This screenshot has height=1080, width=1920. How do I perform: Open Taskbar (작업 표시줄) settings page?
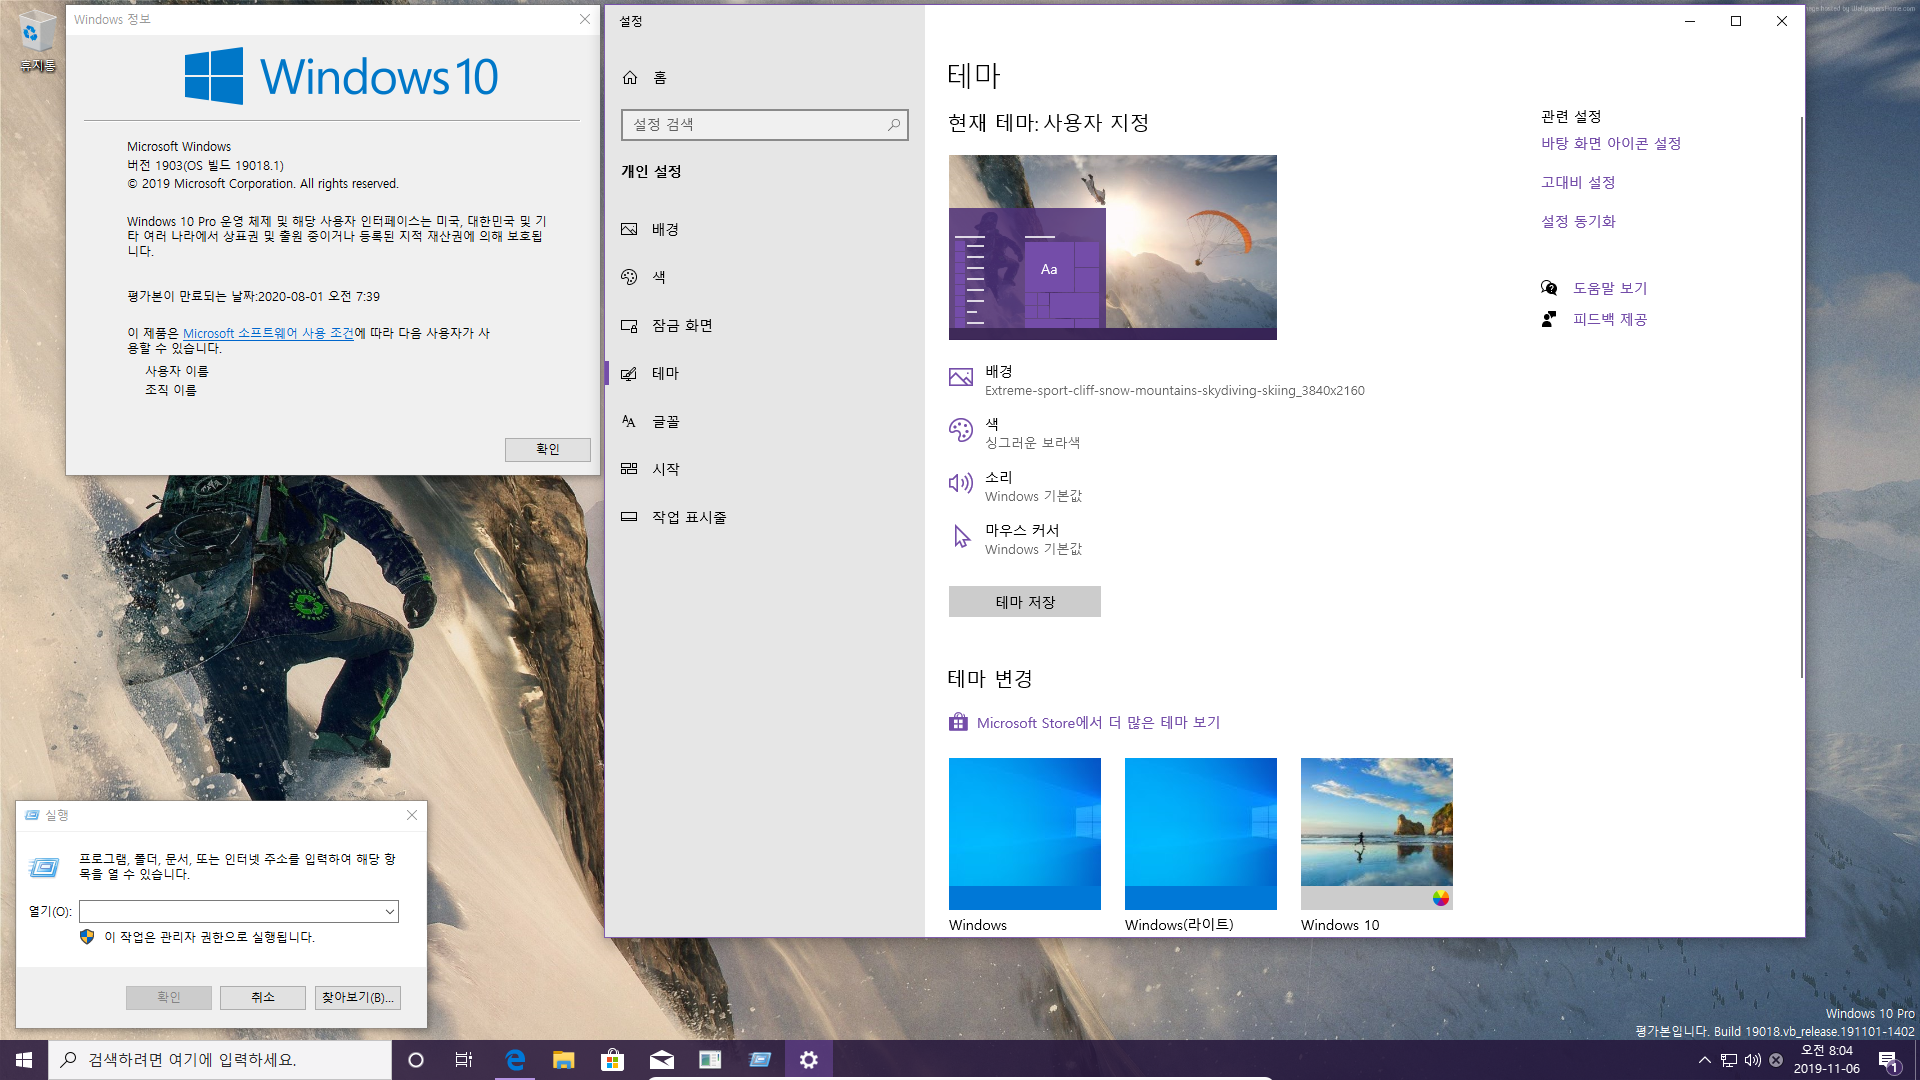(764, 517)
